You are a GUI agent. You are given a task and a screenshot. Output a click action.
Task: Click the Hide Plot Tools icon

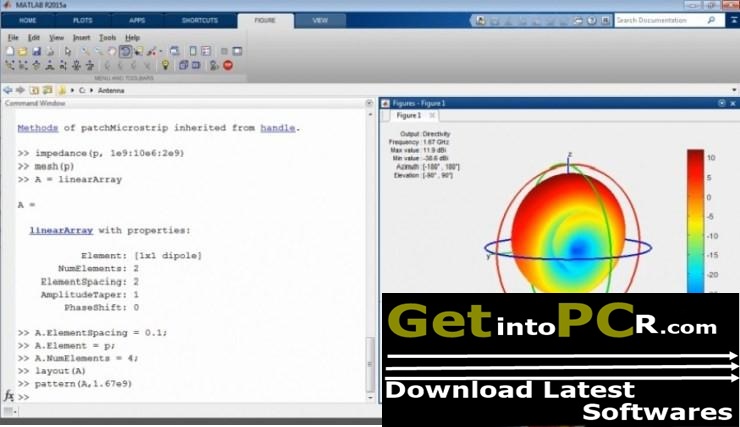[x=224, y=51]
